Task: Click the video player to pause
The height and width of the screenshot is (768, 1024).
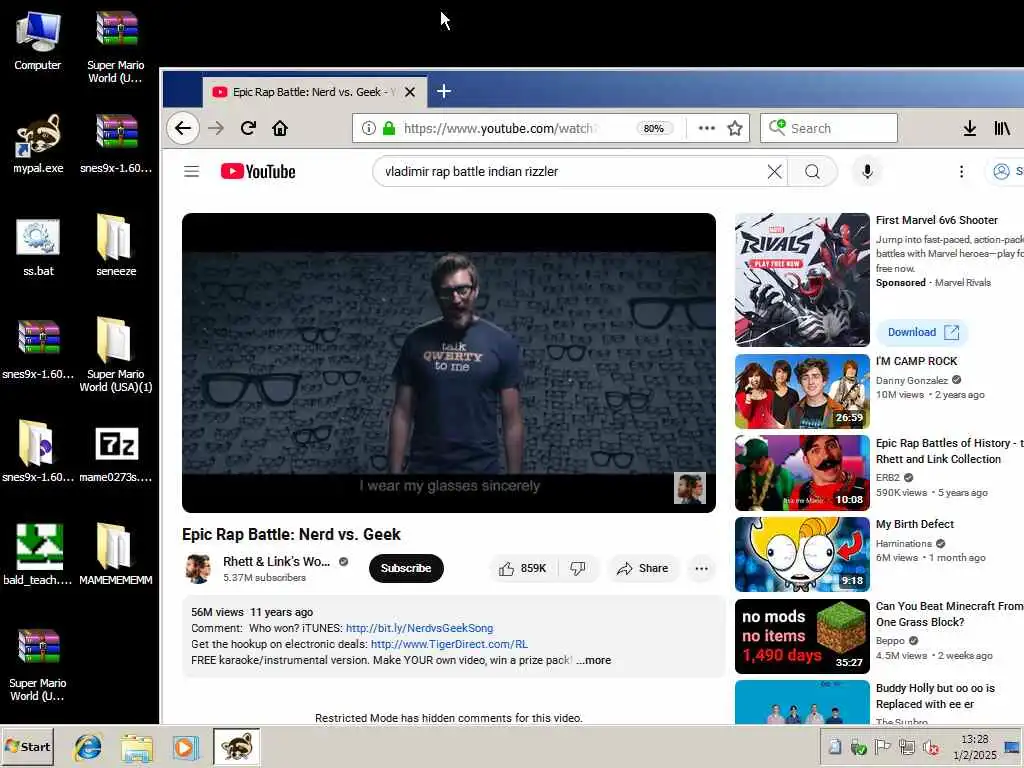Action: 449,362
